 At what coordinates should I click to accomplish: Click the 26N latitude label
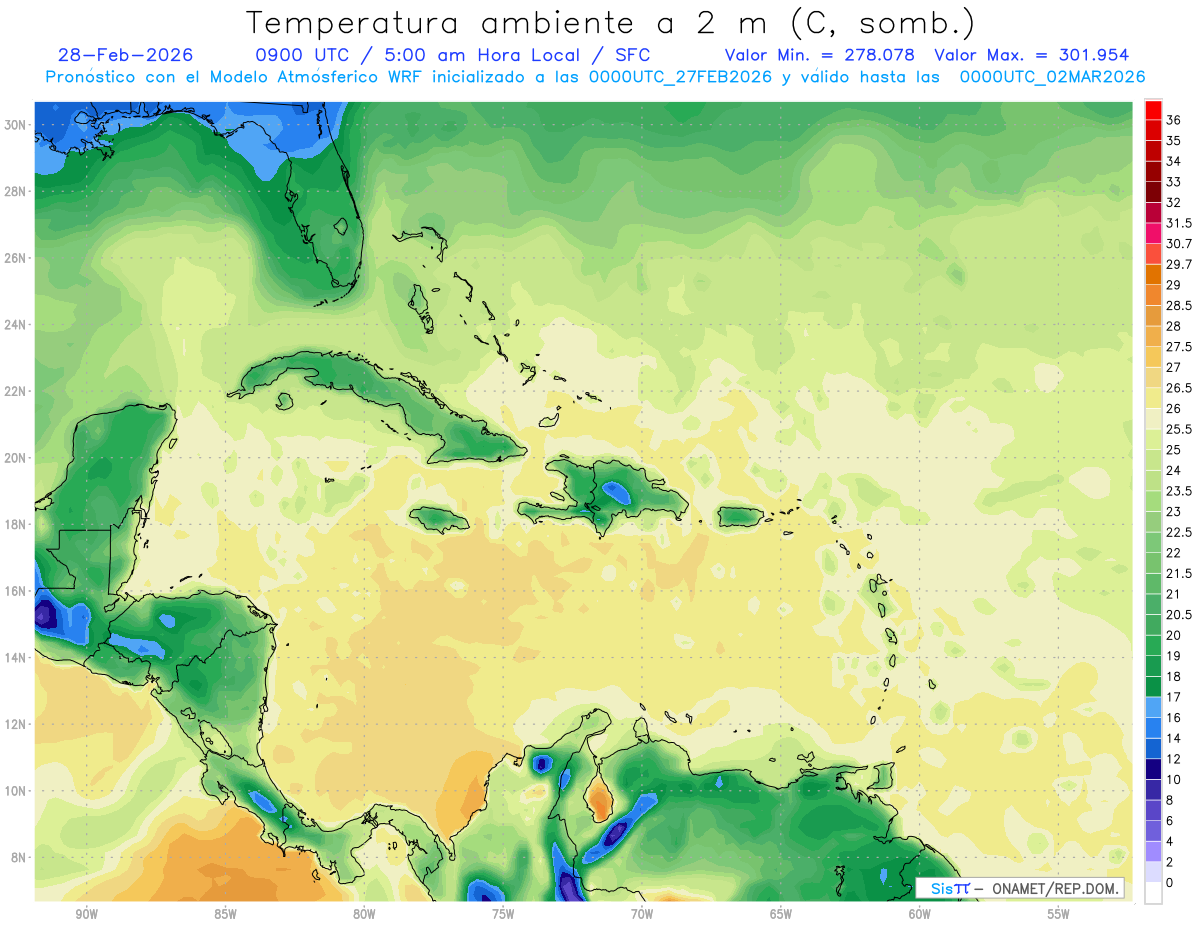[x=15, y=258]
